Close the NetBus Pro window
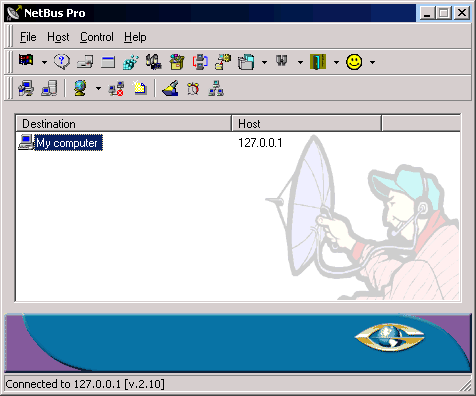The image size is (476, 396). [462, 13]
